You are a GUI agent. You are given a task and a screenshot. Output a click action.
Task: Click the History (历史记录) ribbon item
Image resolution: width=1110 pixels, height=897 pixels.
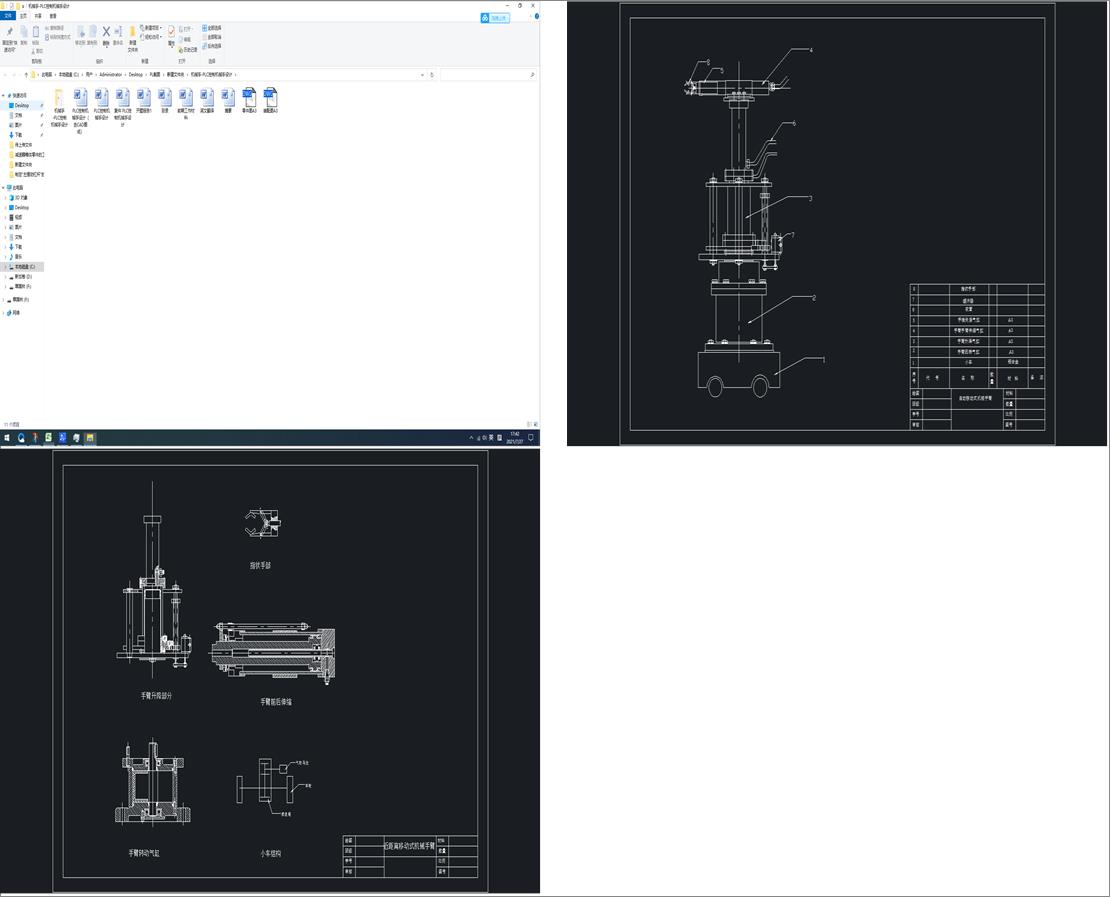pos(188,50)
